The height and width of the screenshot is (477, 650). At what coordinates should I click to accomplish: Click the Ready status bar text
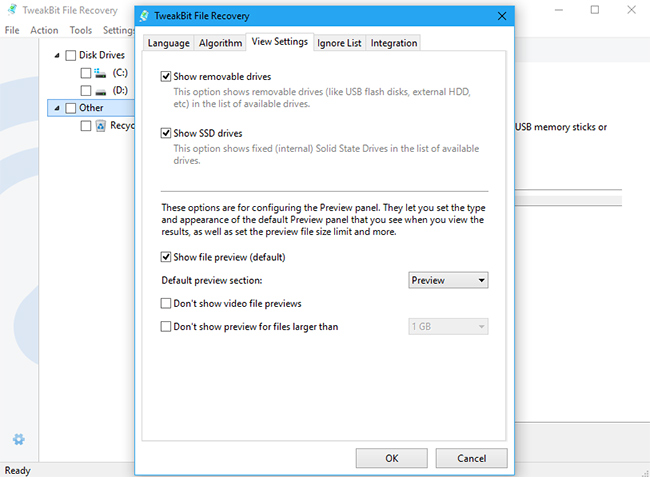pos(18,471)
